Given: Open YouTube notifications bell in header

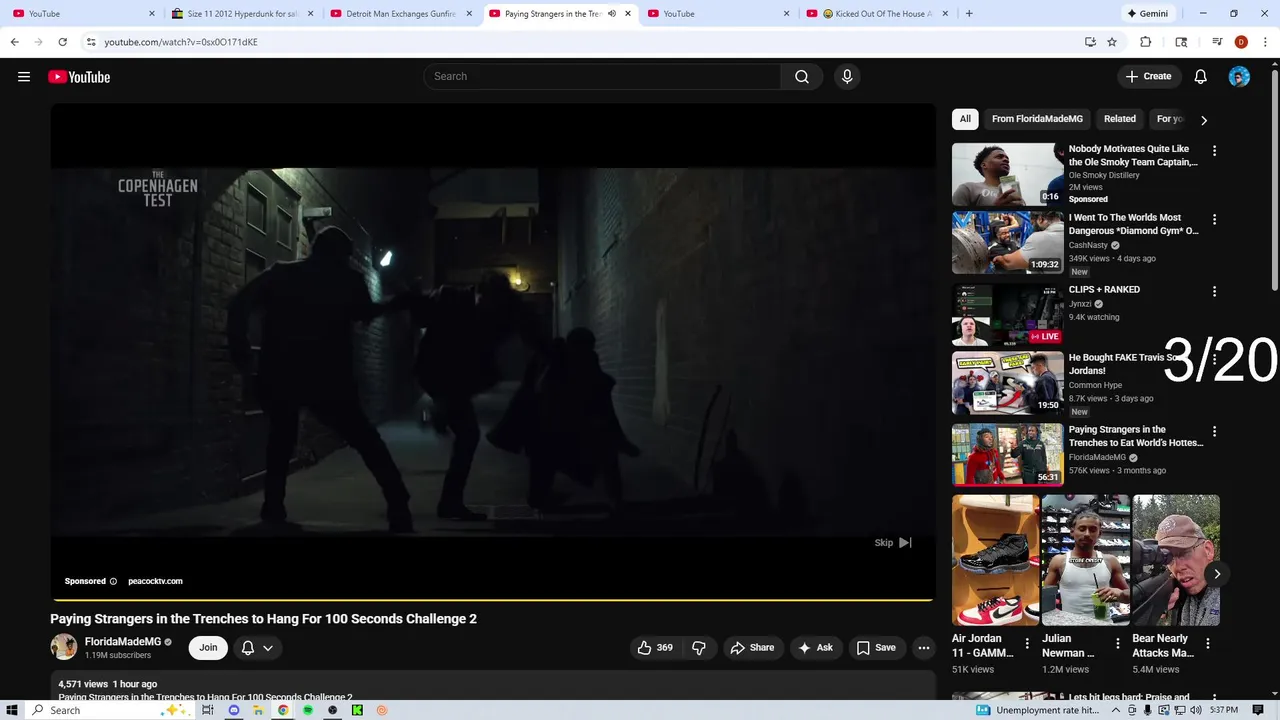Looking at the screenshot, I should click(x=1201, y=77).
